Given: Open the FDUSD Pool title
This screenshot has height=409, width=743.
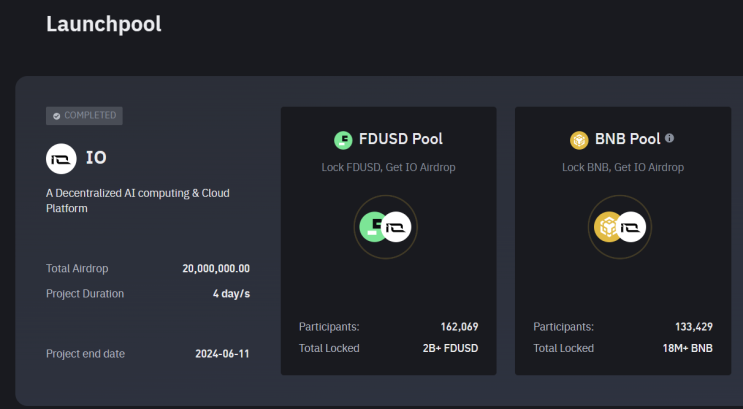Looking at the screenshot, I should click(400, 139).
